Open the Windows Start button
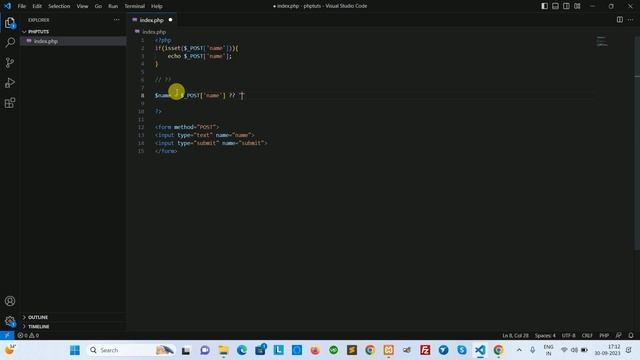 (75, 350)
